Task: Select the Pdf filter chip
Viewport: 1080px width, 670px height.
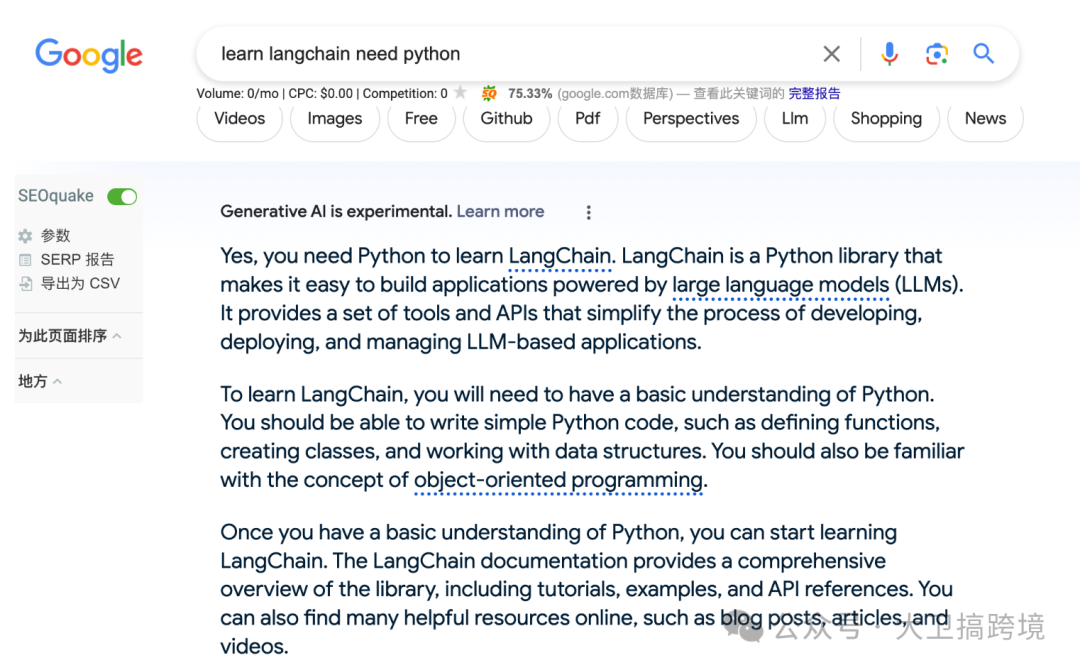Action: click(588, 119)
